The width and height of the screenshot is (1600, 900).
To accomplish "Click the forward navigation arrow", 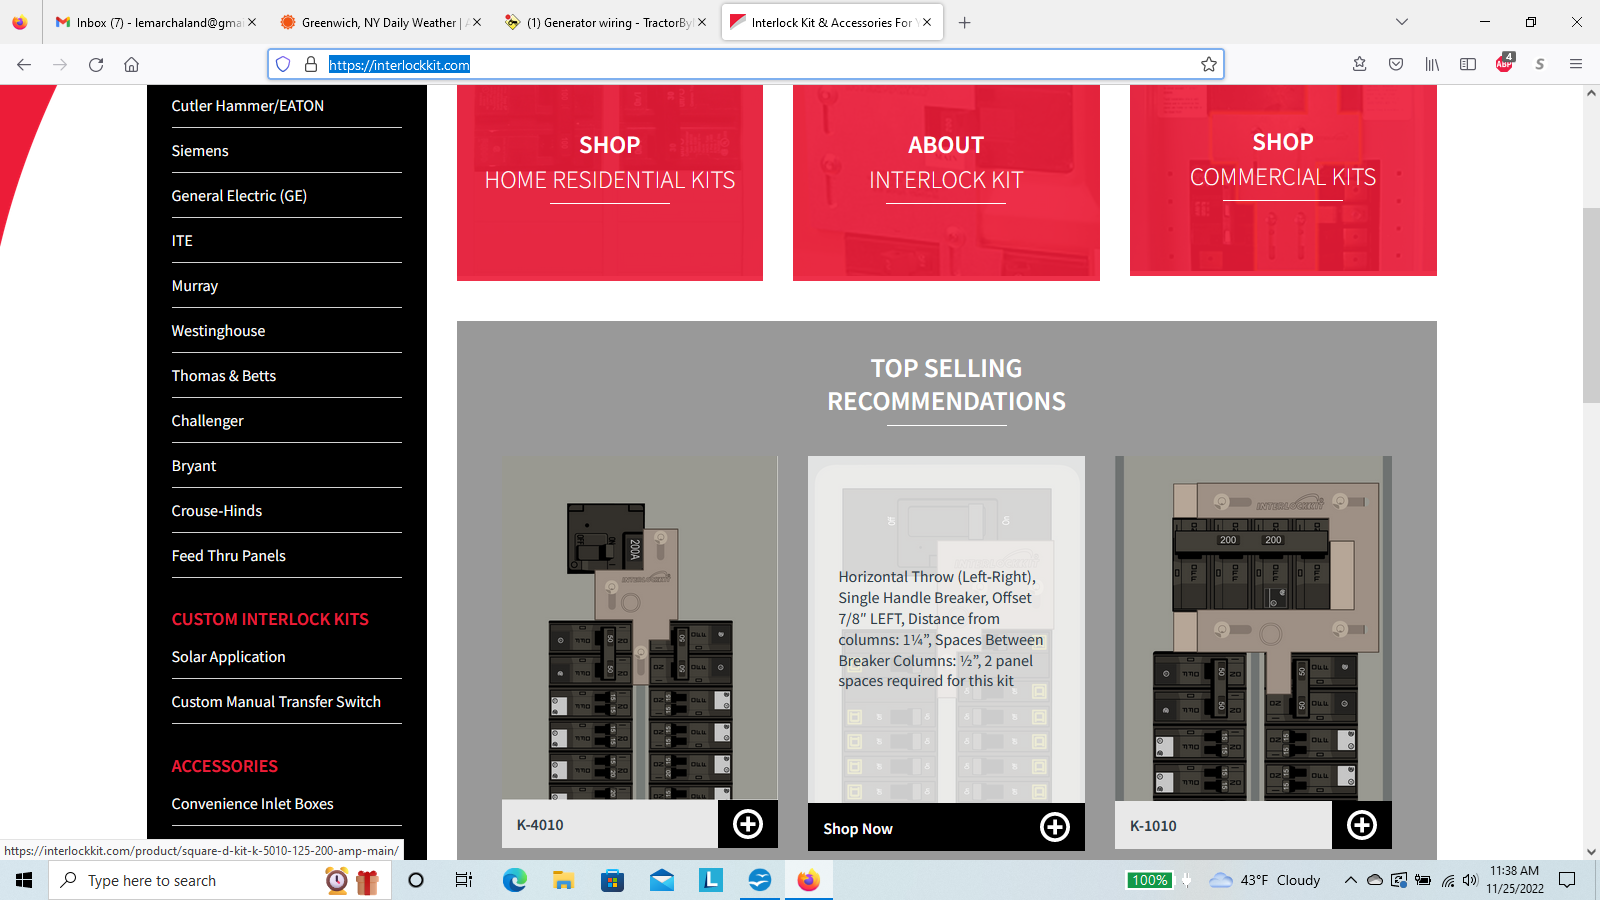I will click(60, 64).
